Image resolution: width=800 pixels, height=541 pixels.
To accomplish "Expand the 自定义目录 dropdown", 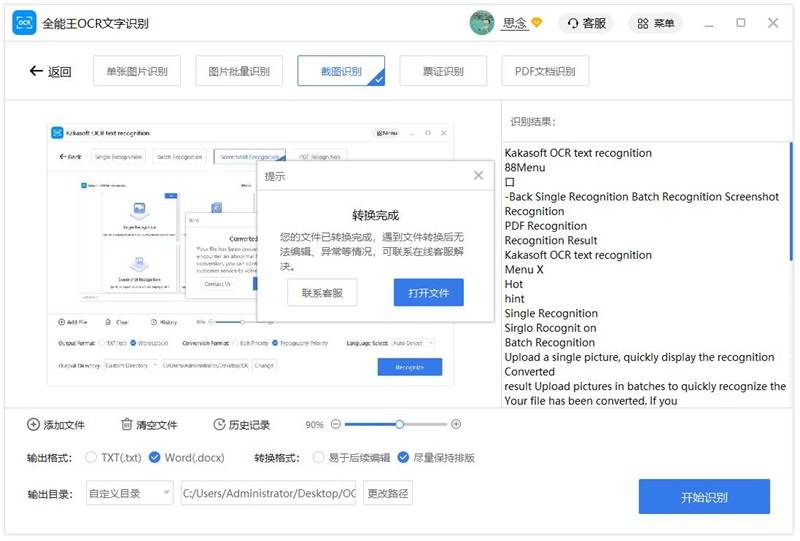I will coord(130,493).
